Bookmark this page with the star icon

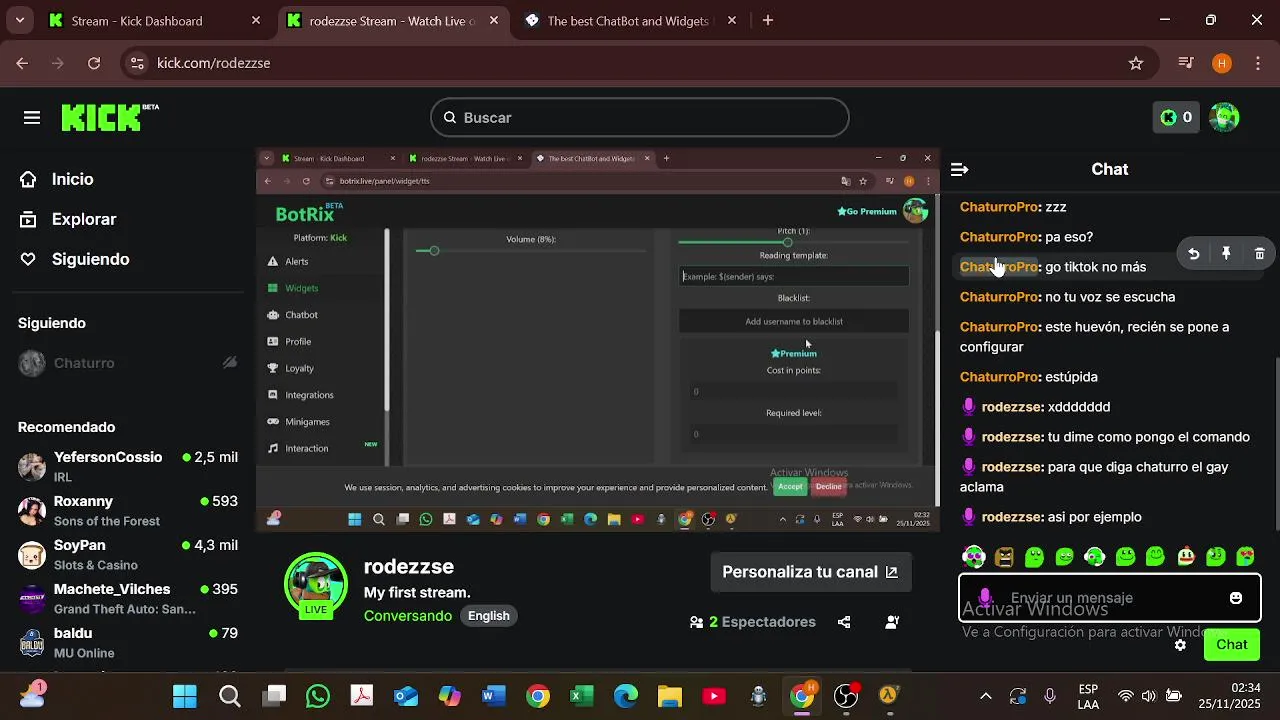[1136, 63]
